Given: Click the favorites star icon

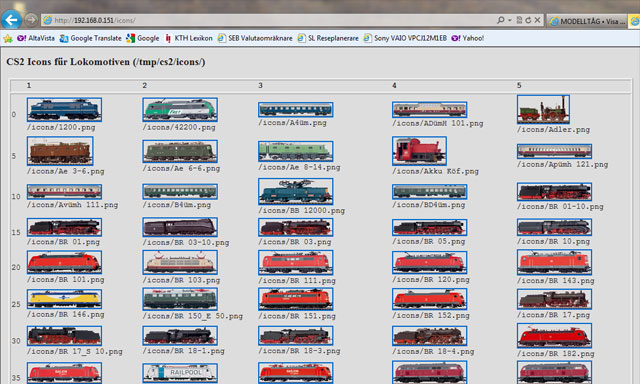Looking at the screenshot, I should [x=8, y=38].
